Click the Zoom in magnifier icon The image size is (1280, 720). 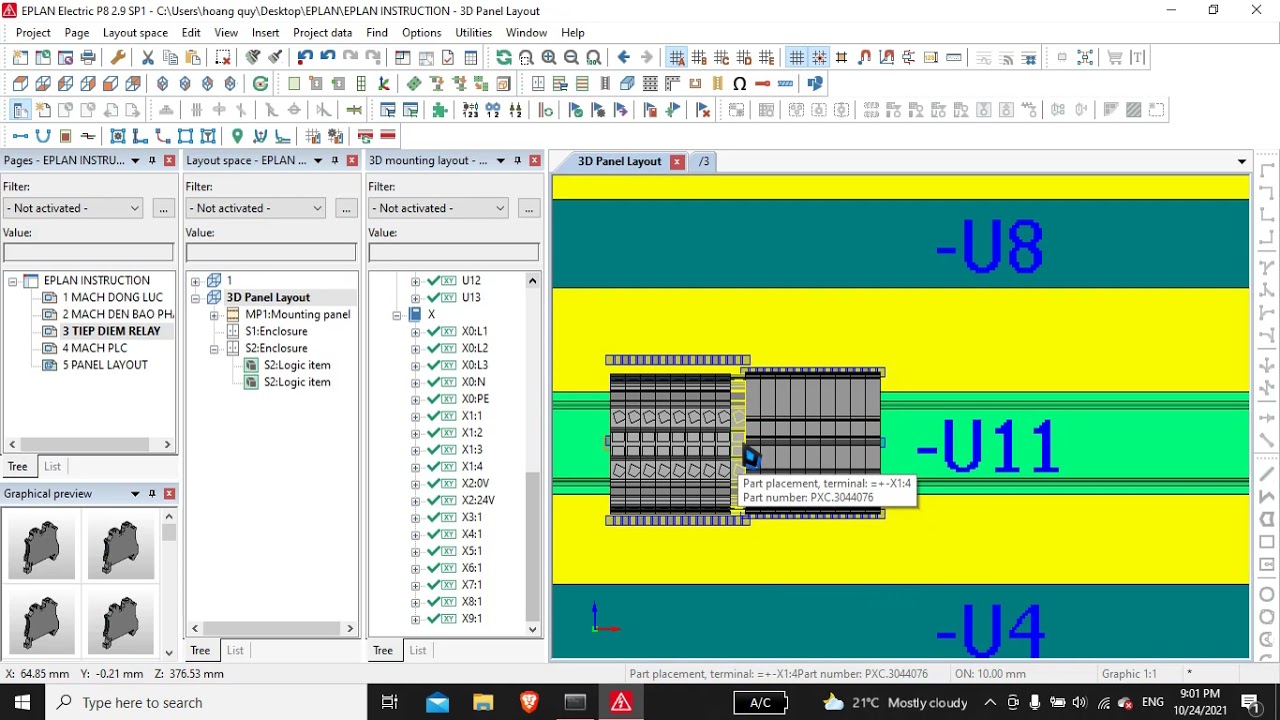pos(548,58)
